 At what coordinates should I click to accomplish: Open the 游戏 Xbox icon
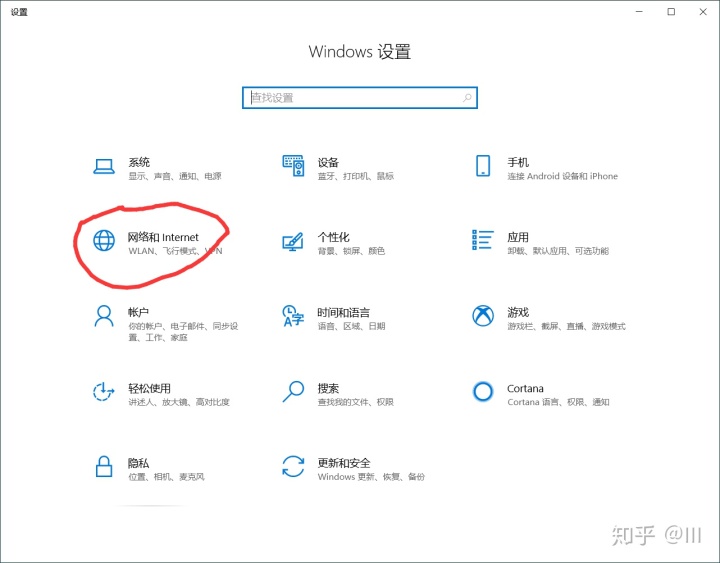point(483,316)
